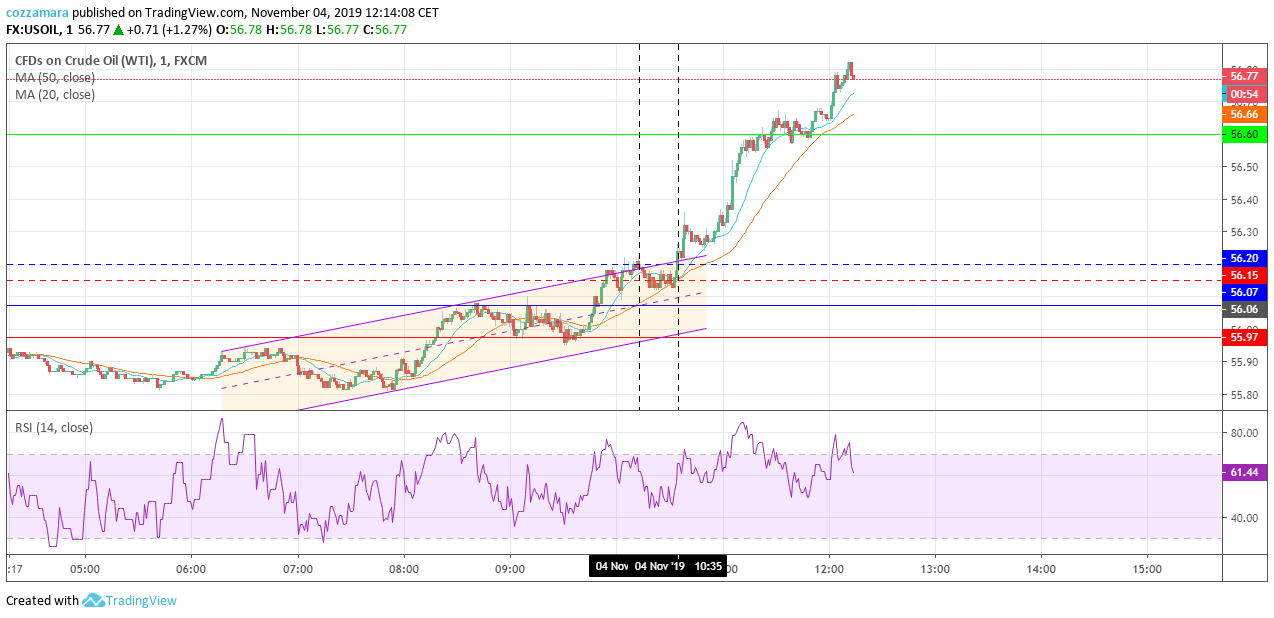Click the TradingView cloud logo icon
The image size is (1274, 618).
click(x=93, y=600)
